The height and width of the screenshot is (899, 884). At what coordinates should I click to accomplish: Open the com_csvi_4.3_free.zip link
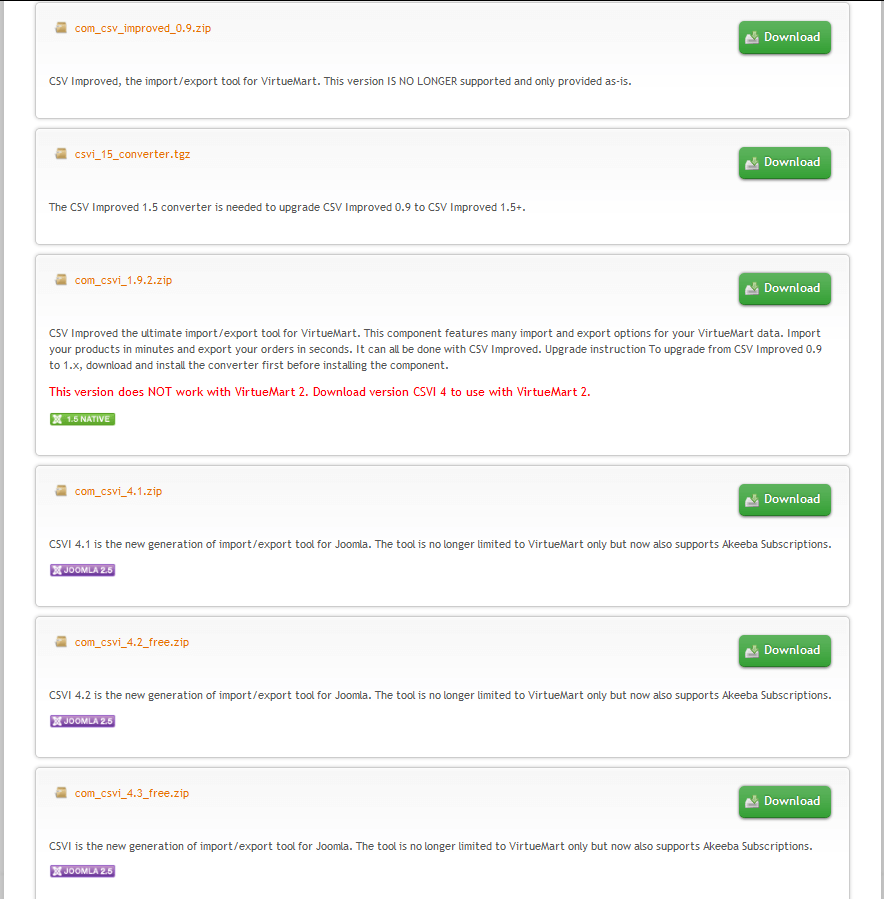pyautogui.click(x=132, y=794)
